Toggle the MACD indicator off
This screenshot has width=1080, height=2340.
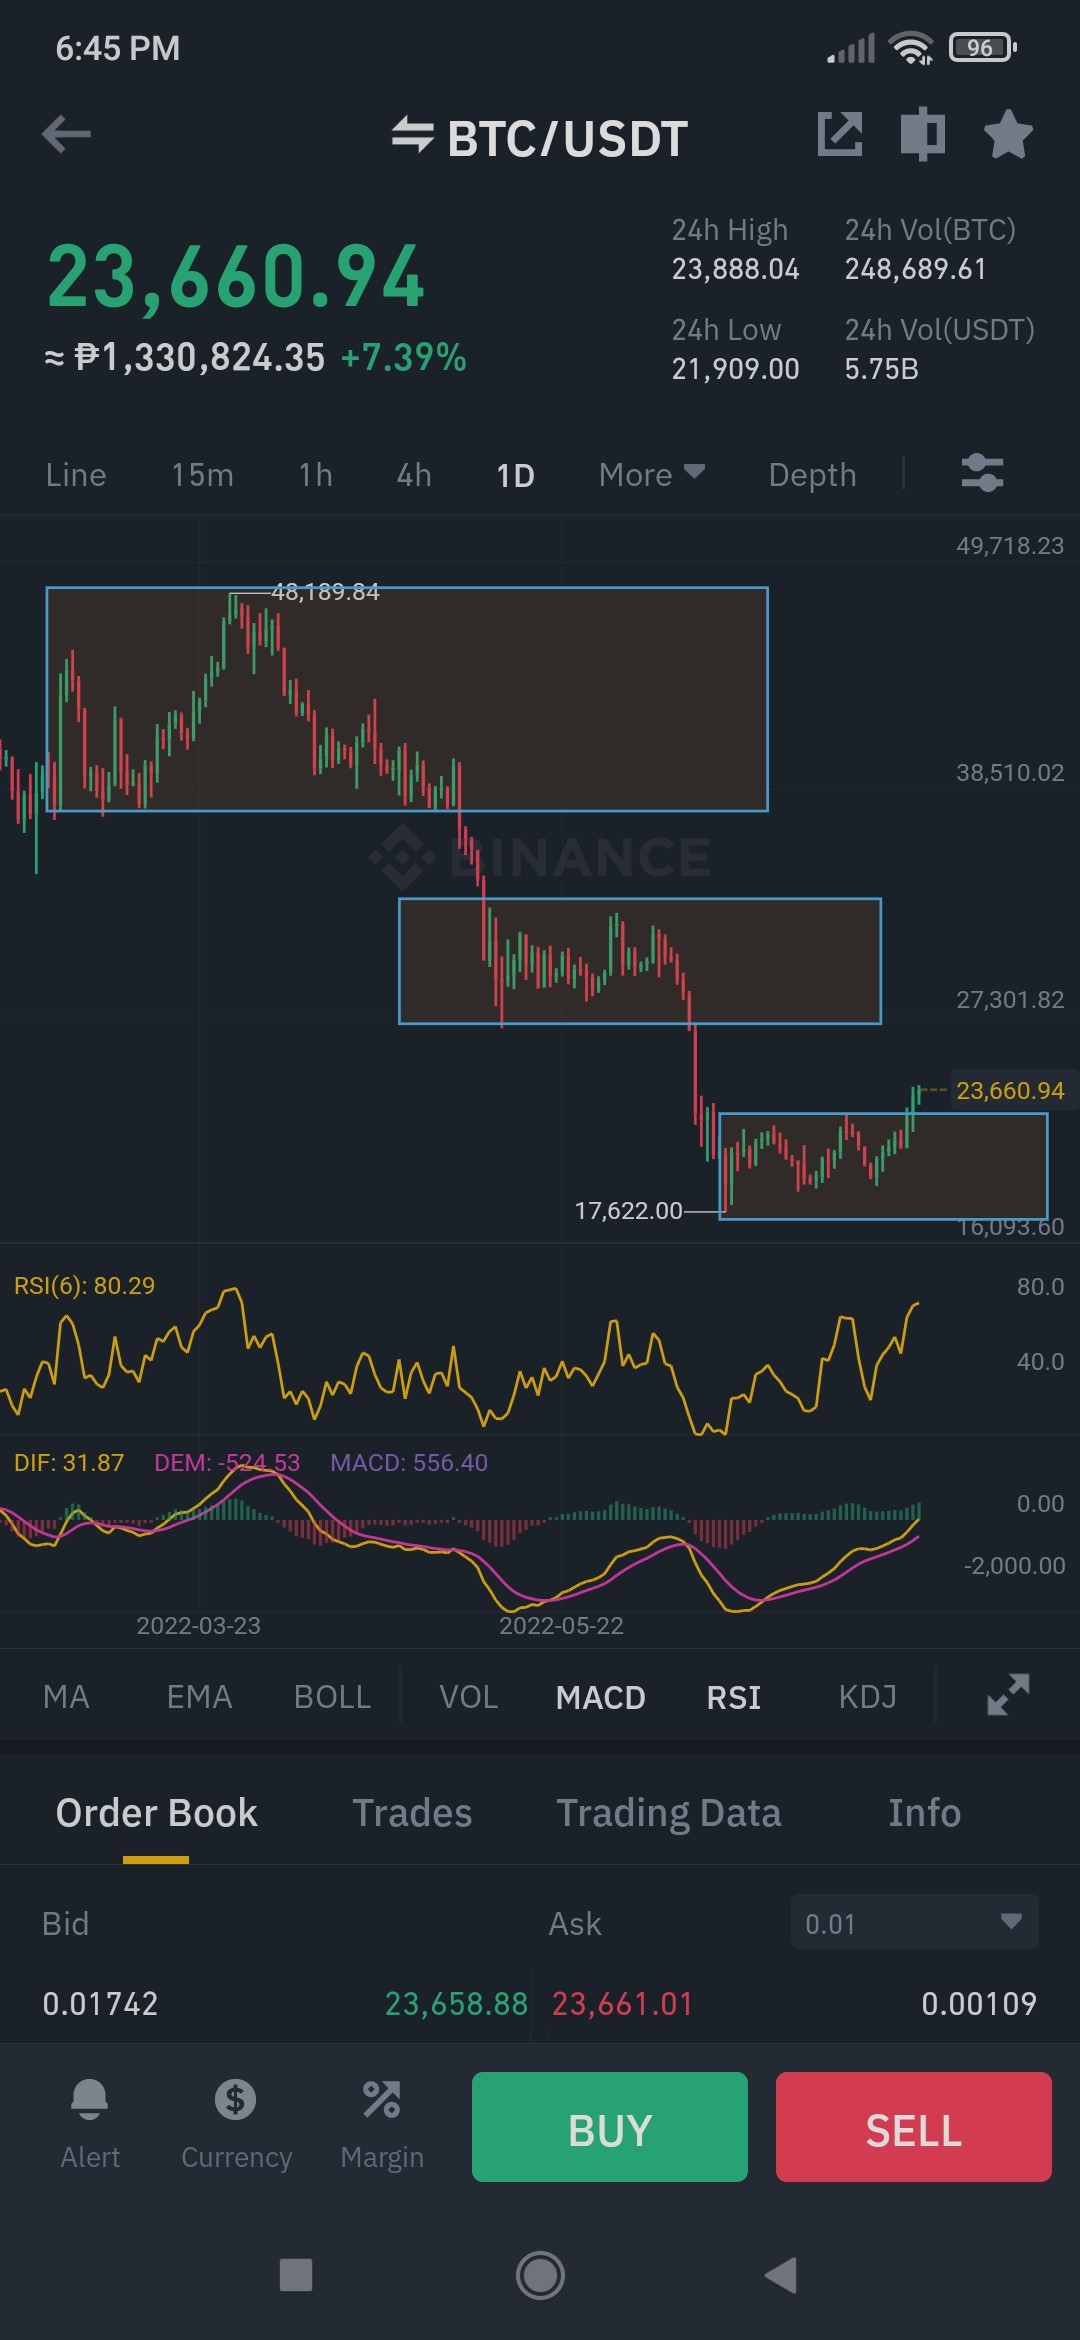[x=601, y=1697]
